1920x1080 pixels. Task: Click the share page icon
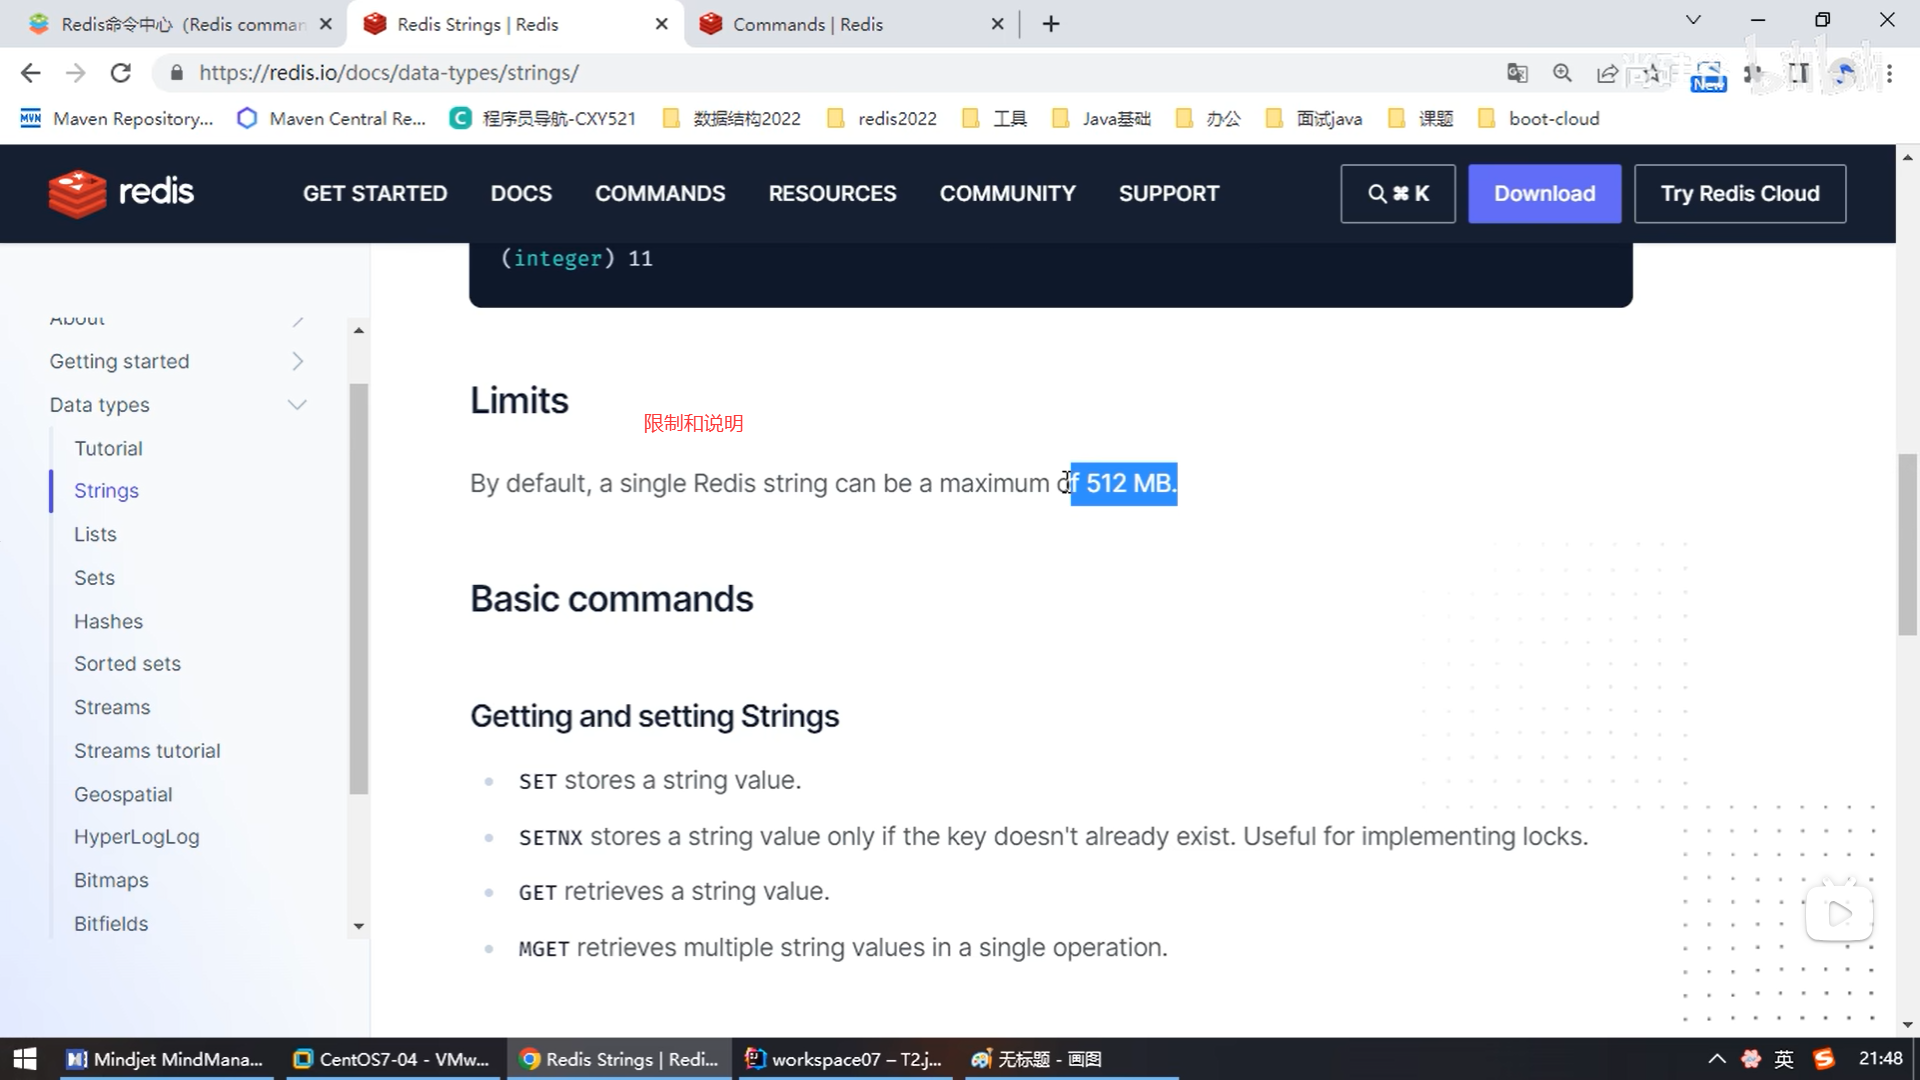(1607, 73)
